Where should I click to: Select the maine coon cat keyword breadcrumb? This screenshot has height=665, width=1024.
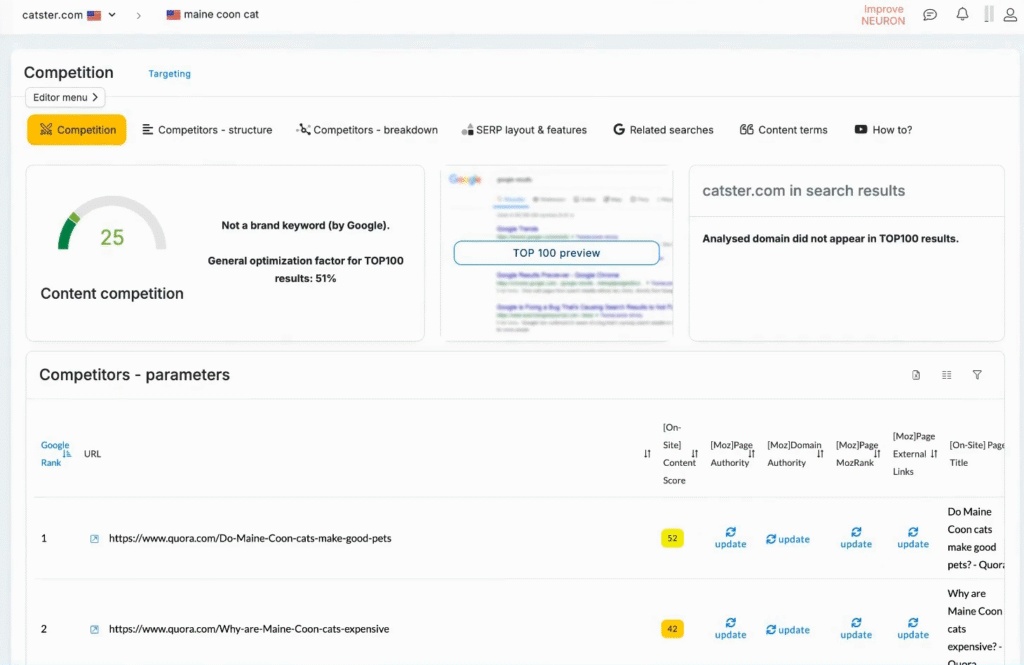213,14
